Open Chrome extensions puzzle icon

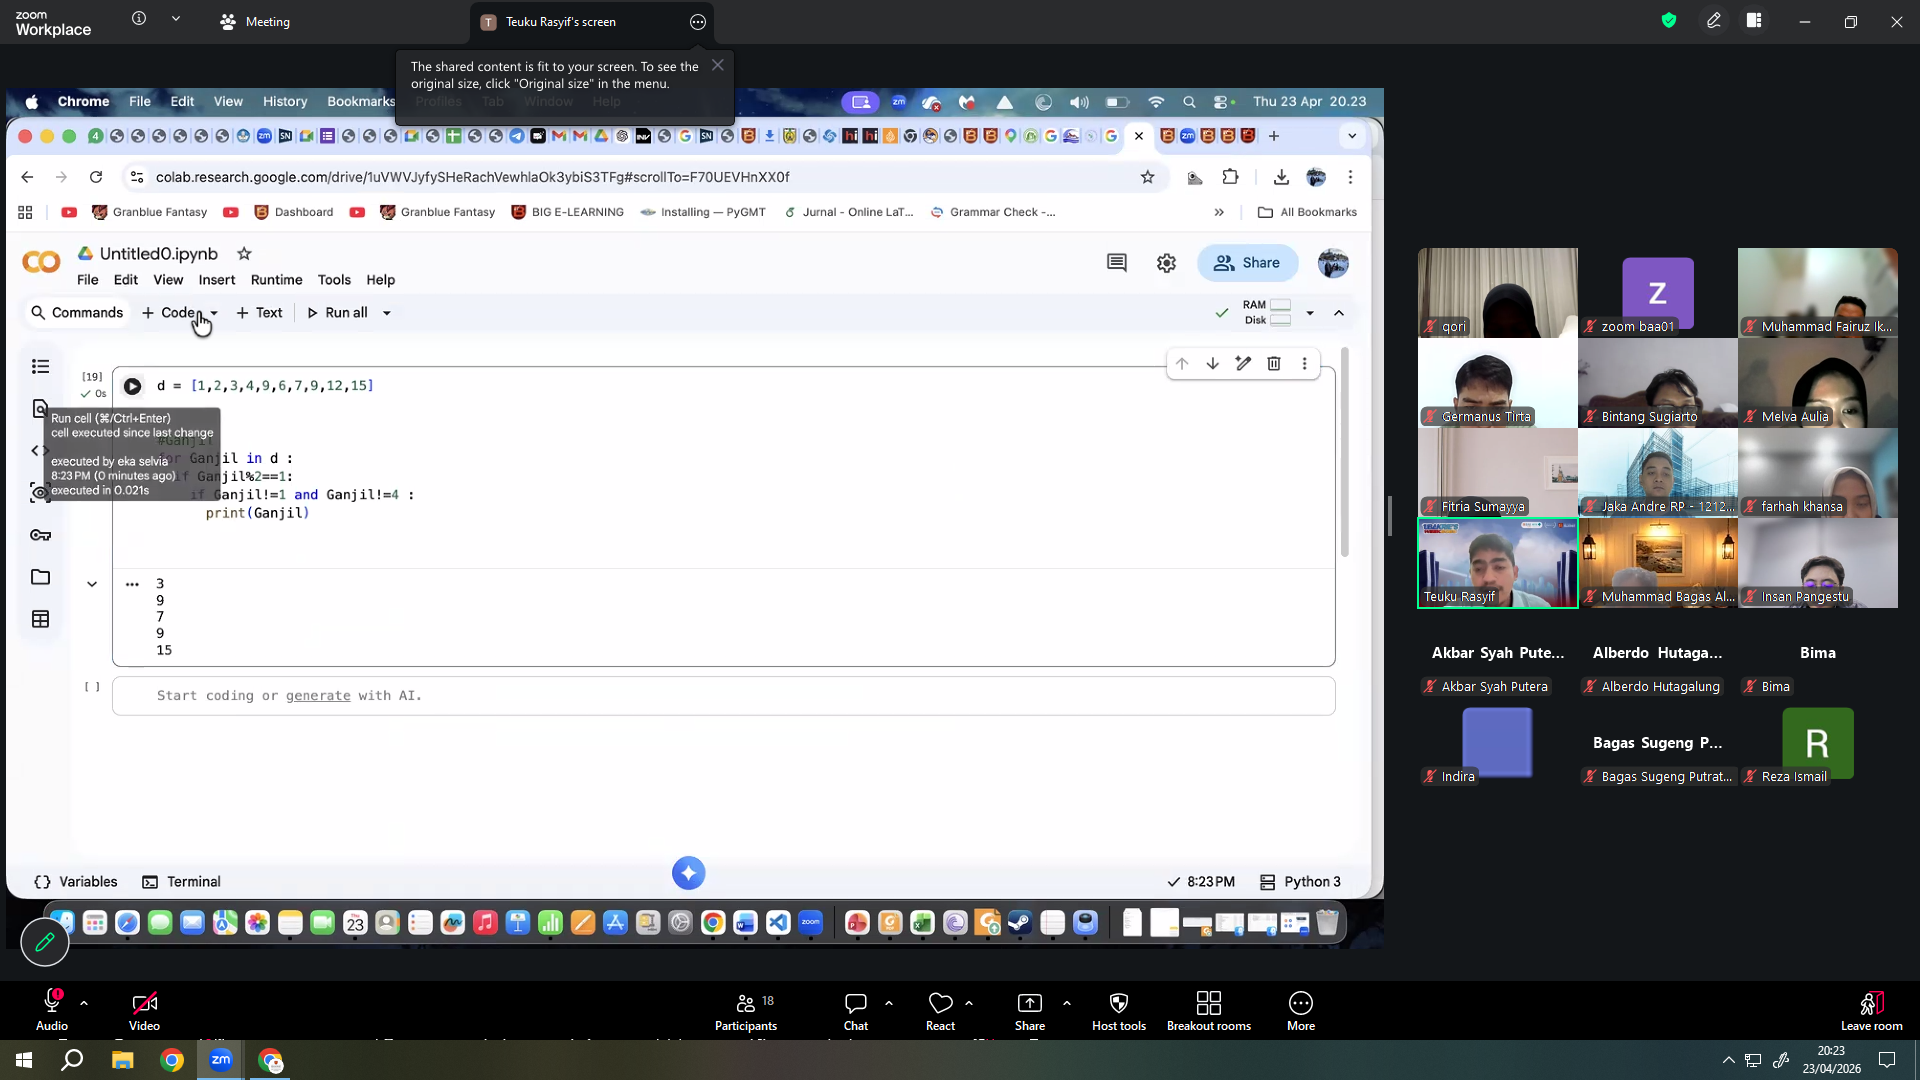1230,177
